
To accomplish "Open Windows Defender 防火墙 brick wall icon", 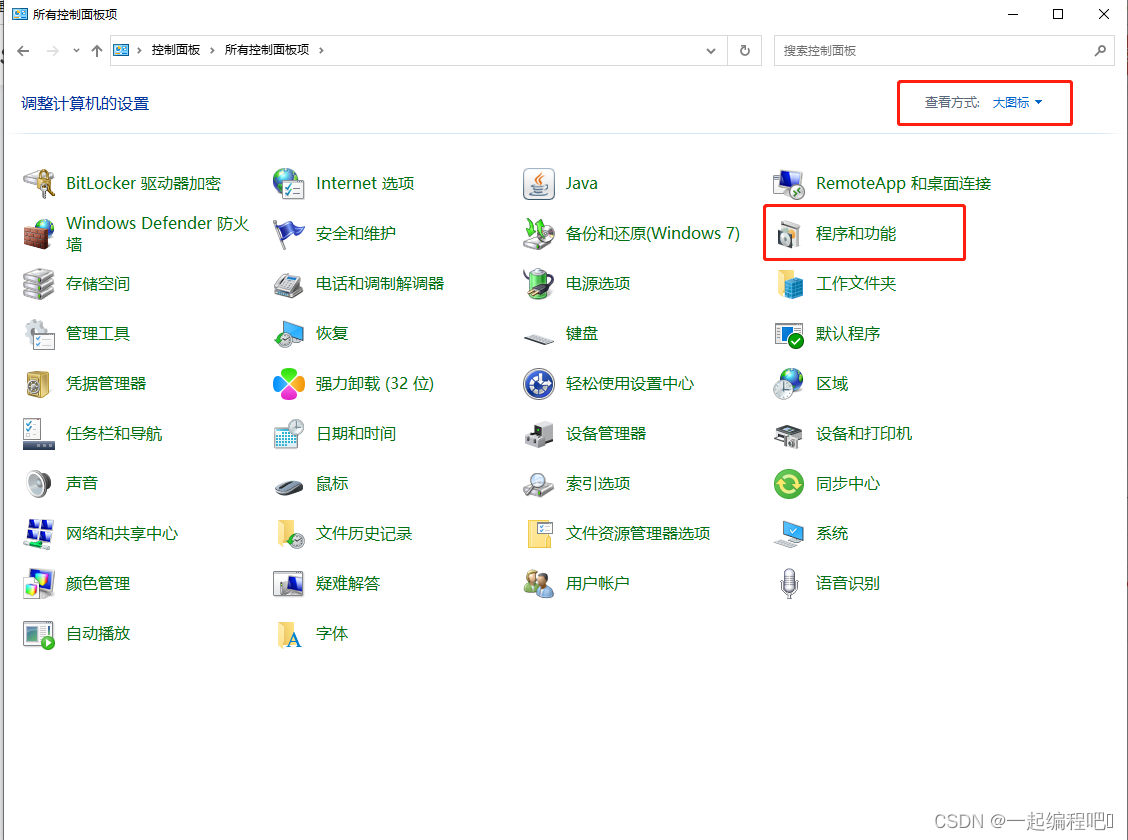I will pyautogui.click(x=39, y=234).
